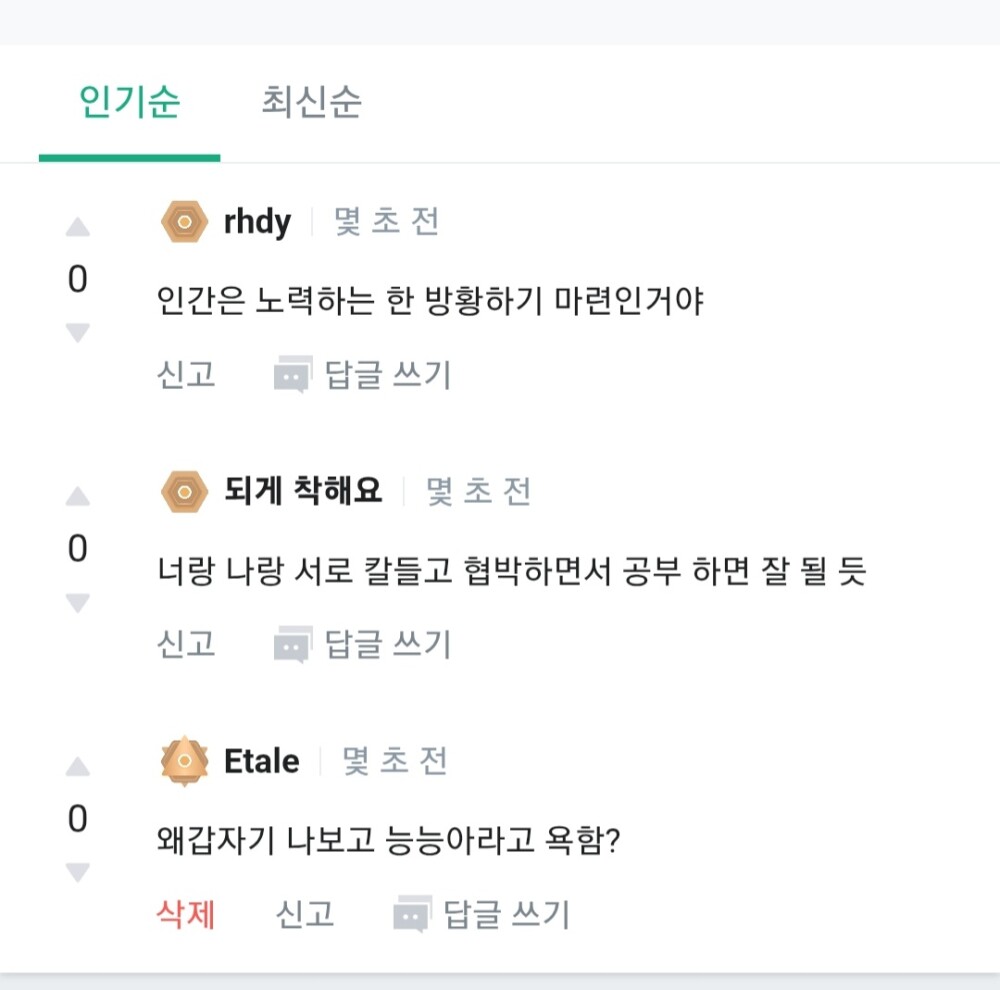This screenshot has height=990, width=1000.
Task: Upvote the comment by 되게 착해요
Action: pos(78,497)
